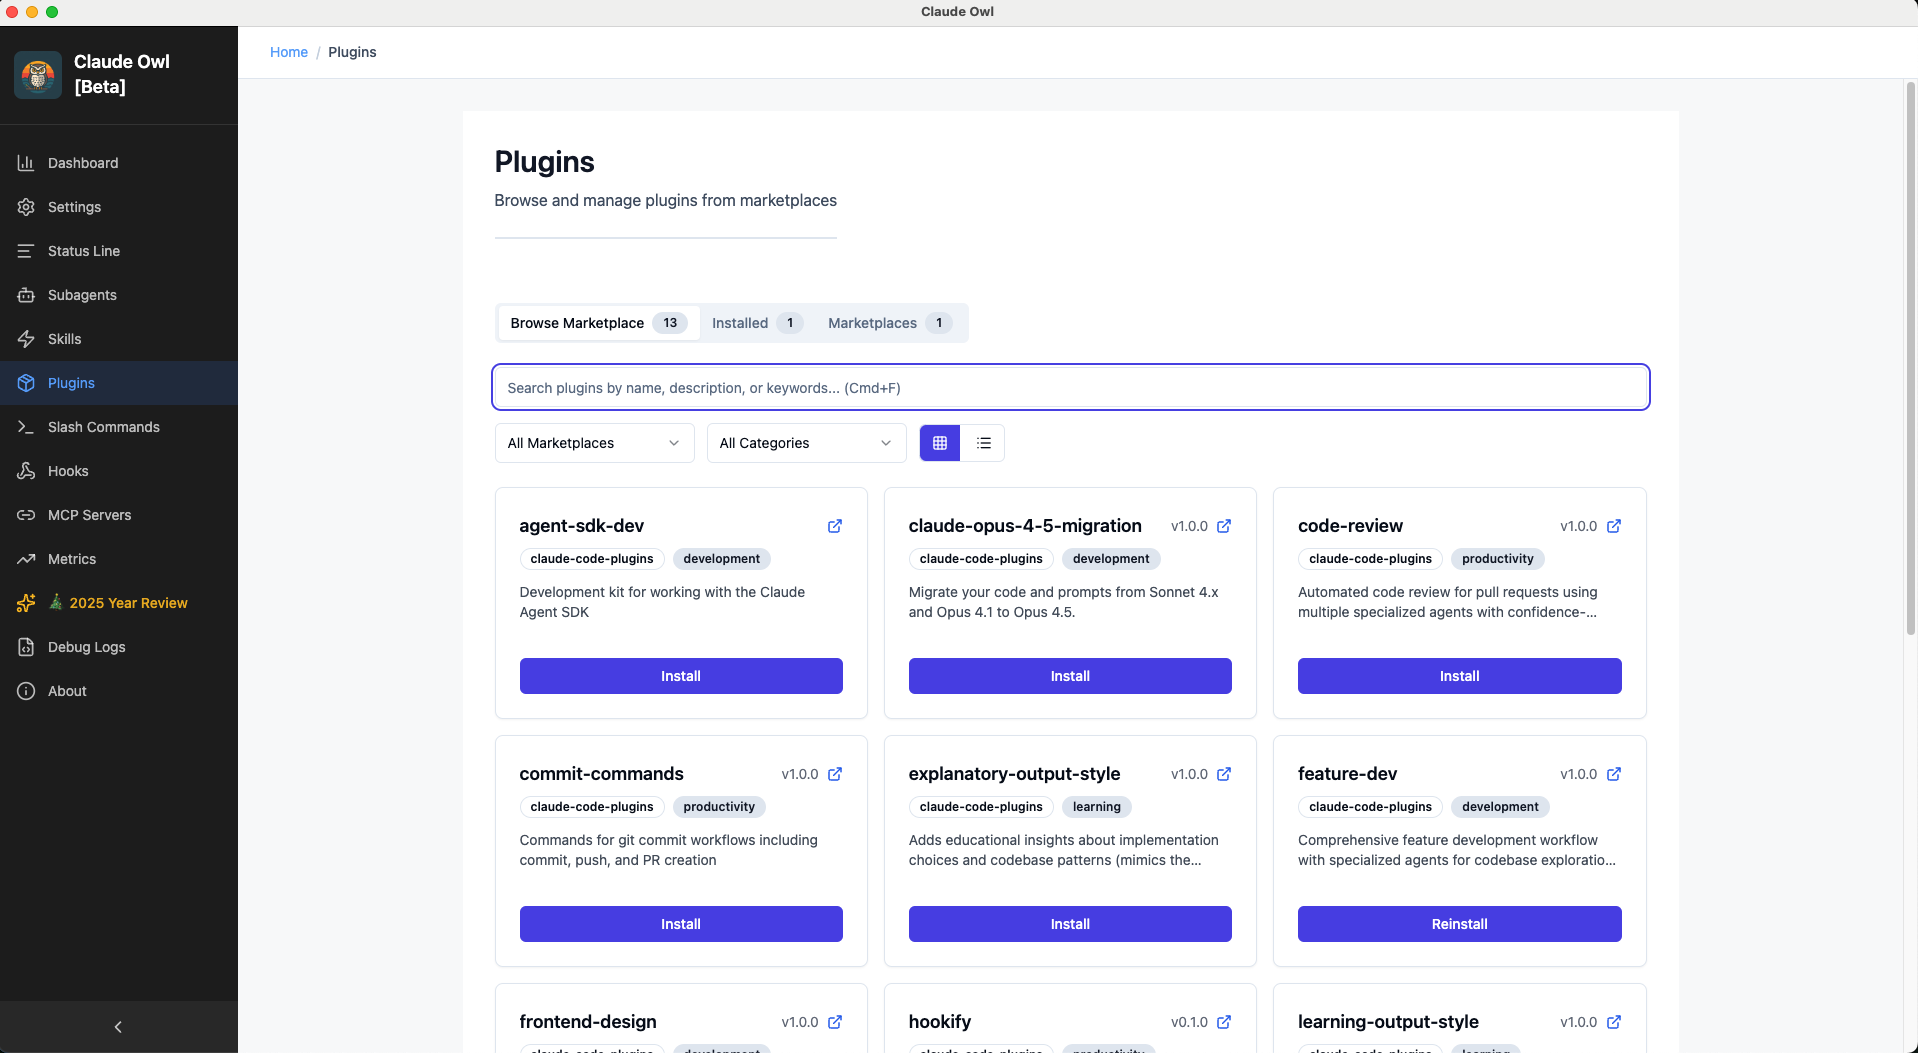This screenshot has width=1918, height=1053.
Task: Open the All Categories filter dropdown
Action: (x=805, y=443)
